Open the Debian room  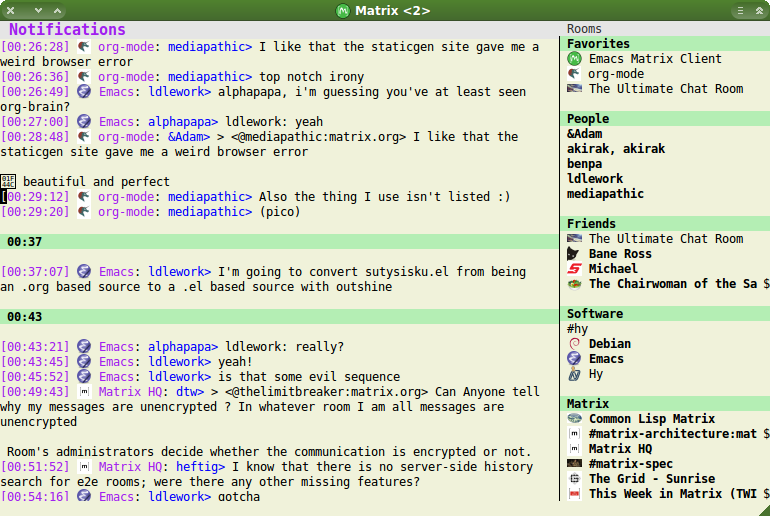[x=609, y=344]
